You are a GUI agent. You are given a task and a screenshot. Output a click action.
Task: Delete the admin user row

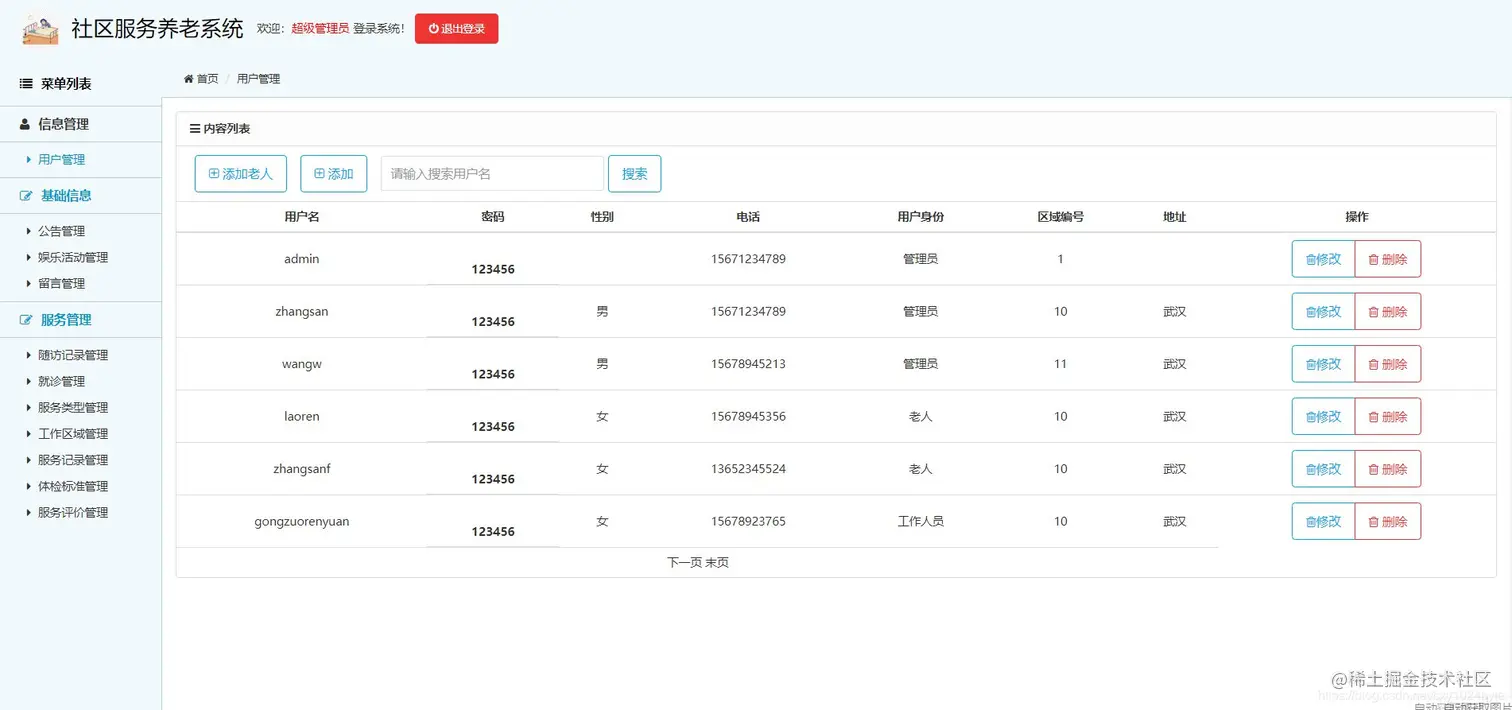[1388, 259]
